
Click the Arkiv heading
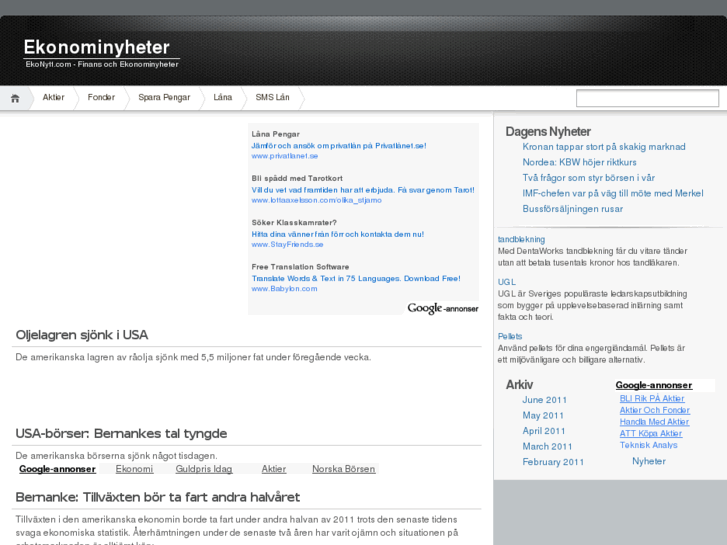click(519, 385)
